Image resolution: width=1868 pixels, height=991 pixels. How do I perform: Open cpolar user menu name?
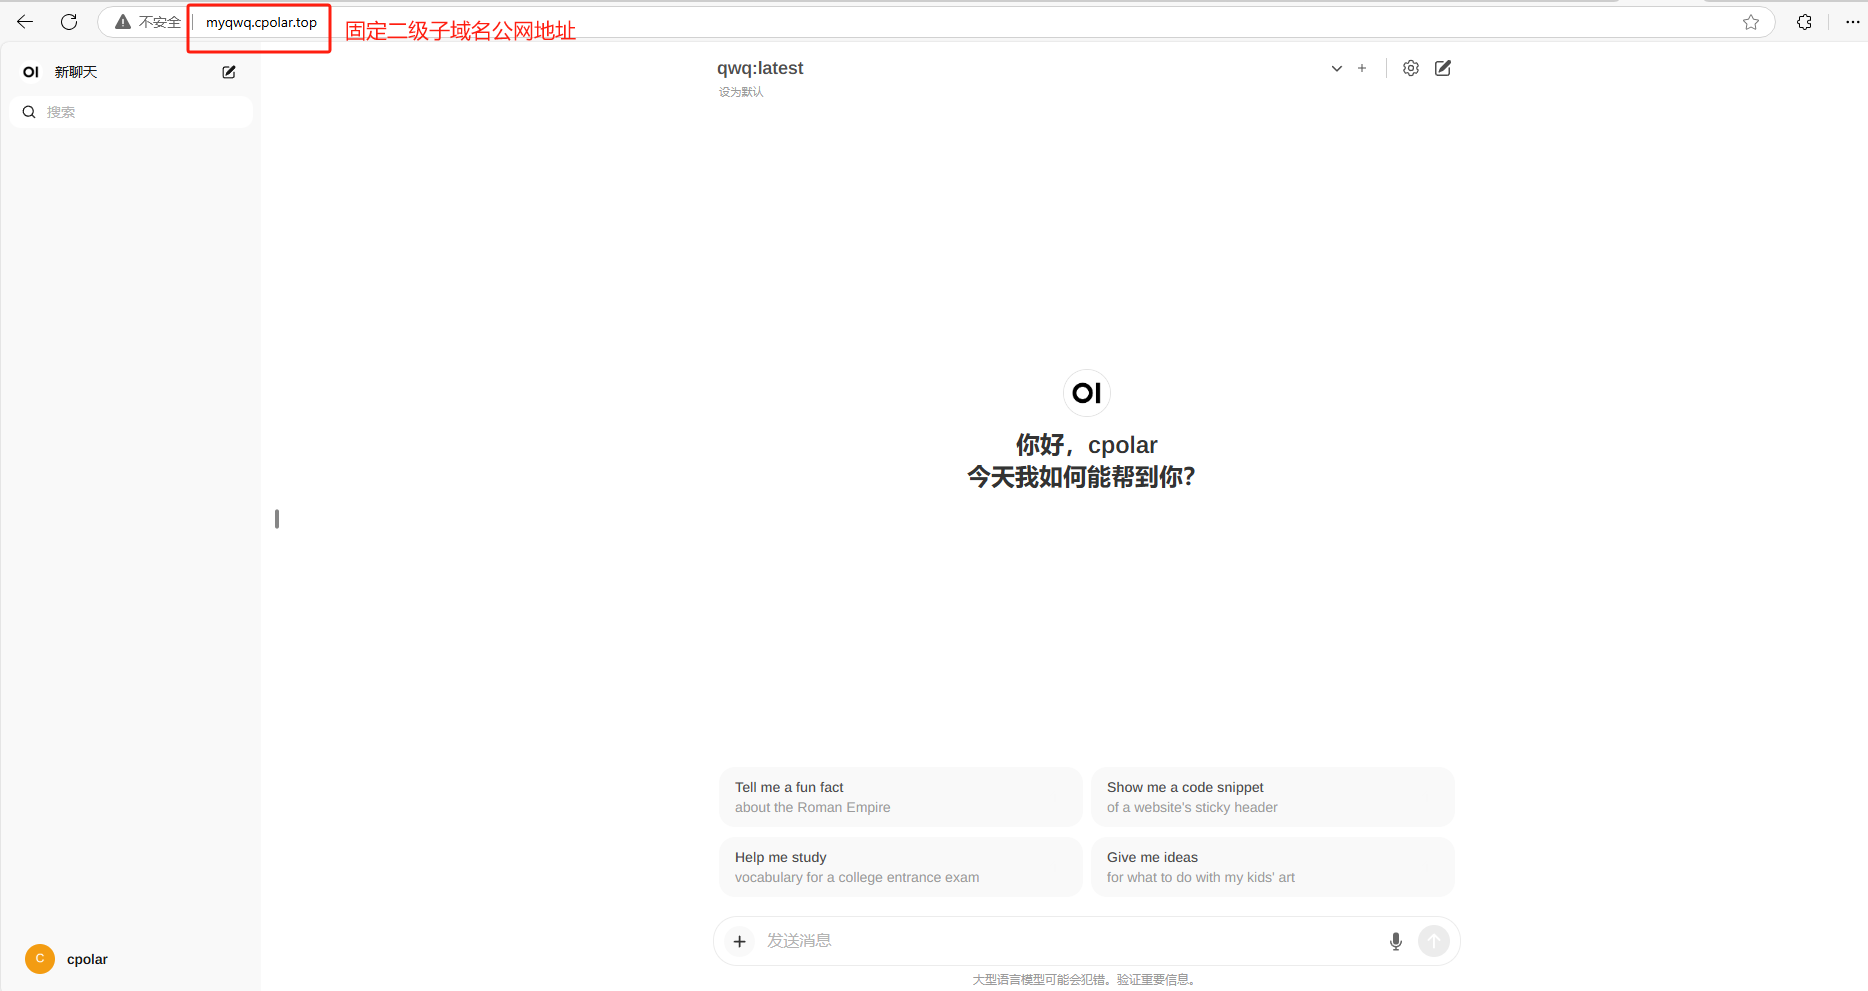pyautogui.click(x=87, y=959)
